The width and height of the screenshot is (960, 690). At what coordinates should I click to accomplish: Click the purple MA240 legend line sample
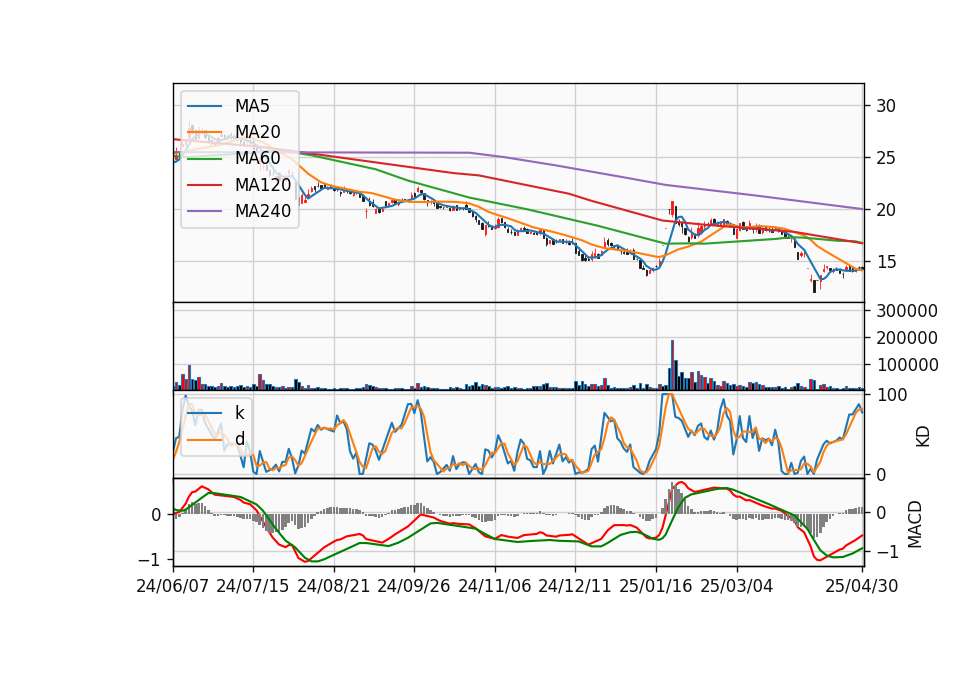(205, 211)
